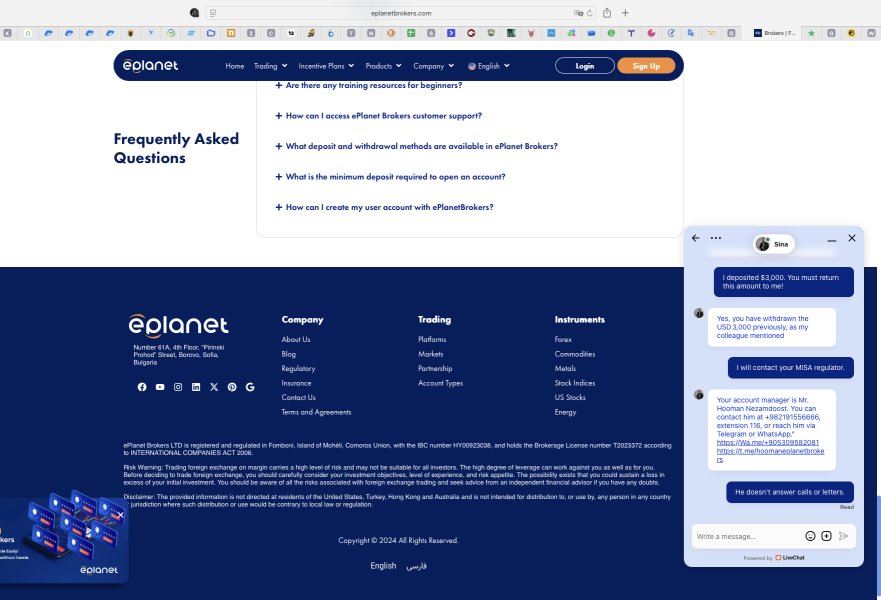881x600 pixels.
Task: Go to Home in navigation bar
Action: (235, 66)
